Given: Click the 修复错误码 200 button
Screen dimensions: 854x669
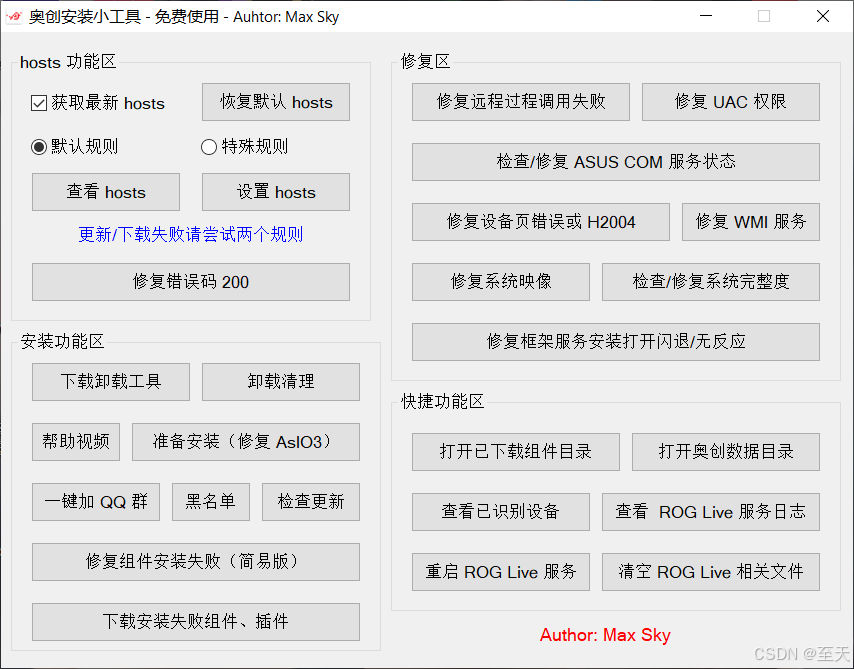Looking at the screenshot, I should pyautogui.click(x=191, y=282).
